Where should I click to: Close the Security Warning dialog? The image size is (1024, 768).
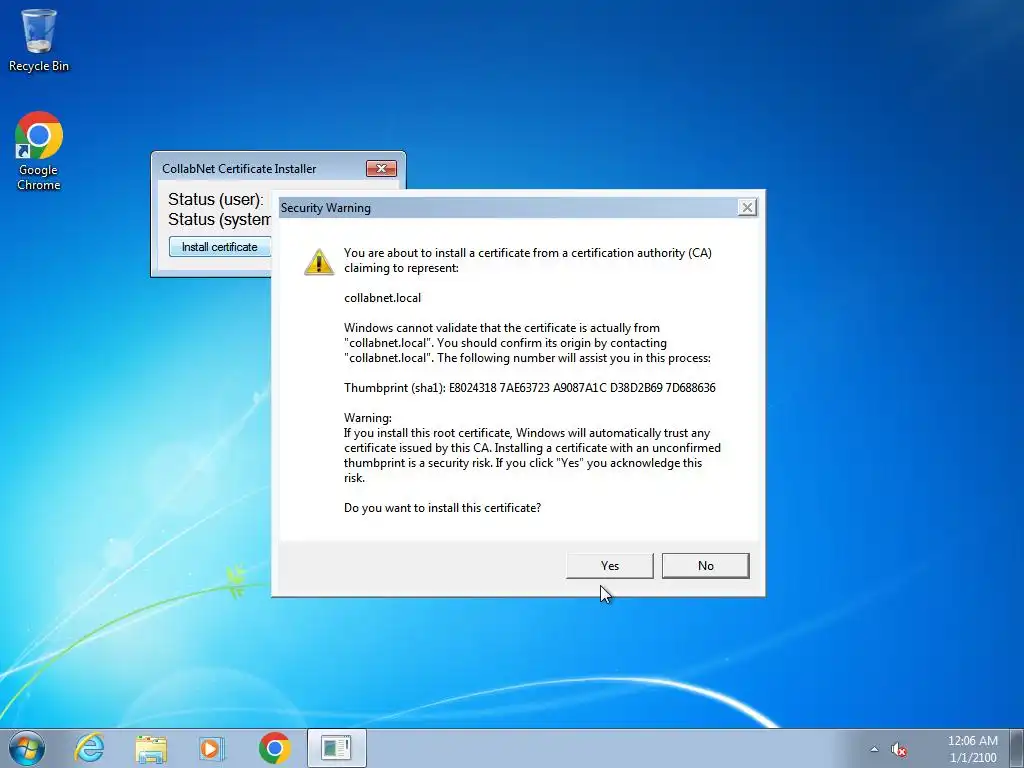746,208
